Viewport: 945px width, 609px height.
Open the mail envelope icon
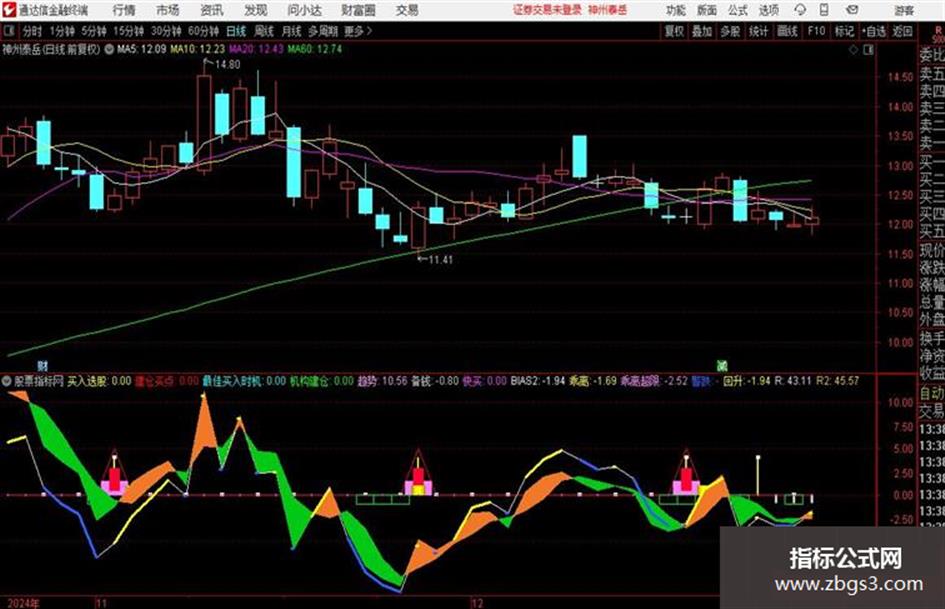tap(852, 10)
